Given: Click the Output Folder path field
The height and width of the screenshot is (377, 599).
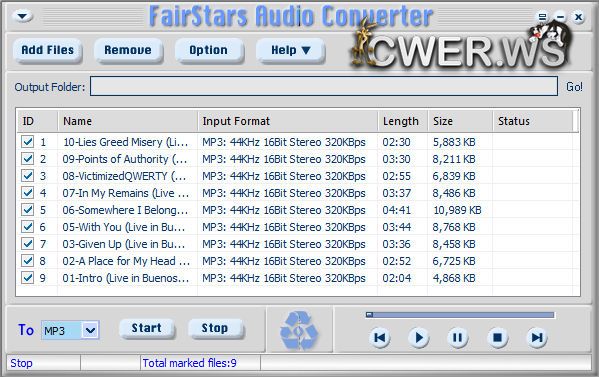Looking at the screenshot, I should pyautogui.click(x=324, y=86).
